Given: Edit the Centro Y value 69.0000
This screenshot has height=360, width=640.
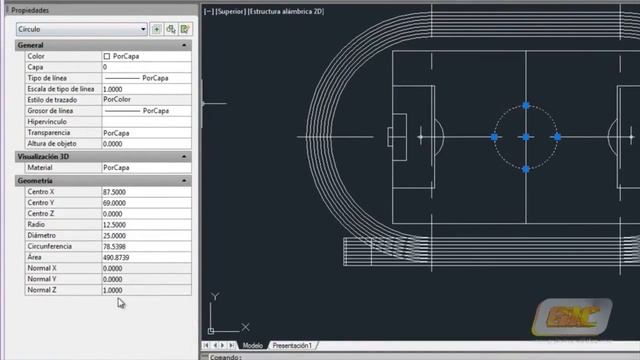Looking at the screenshot, I should click(x=146, y=203).
